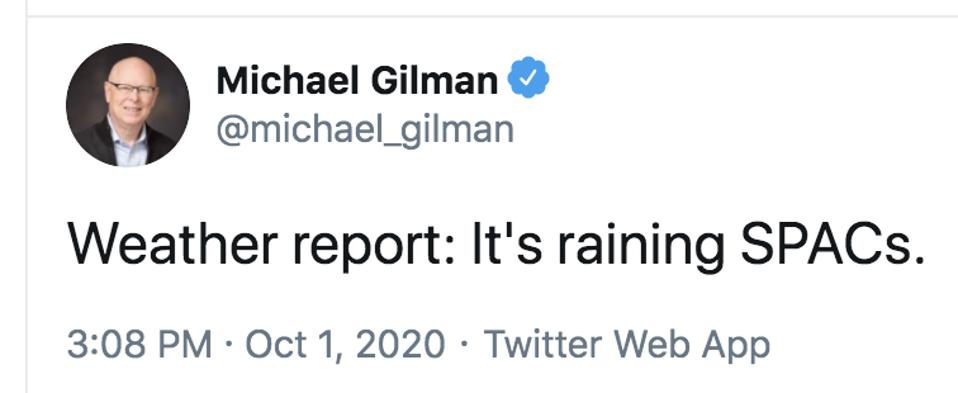Open the 3:08 PM timestamp link
The image size is (958, 393).
(x=139, y=345)
